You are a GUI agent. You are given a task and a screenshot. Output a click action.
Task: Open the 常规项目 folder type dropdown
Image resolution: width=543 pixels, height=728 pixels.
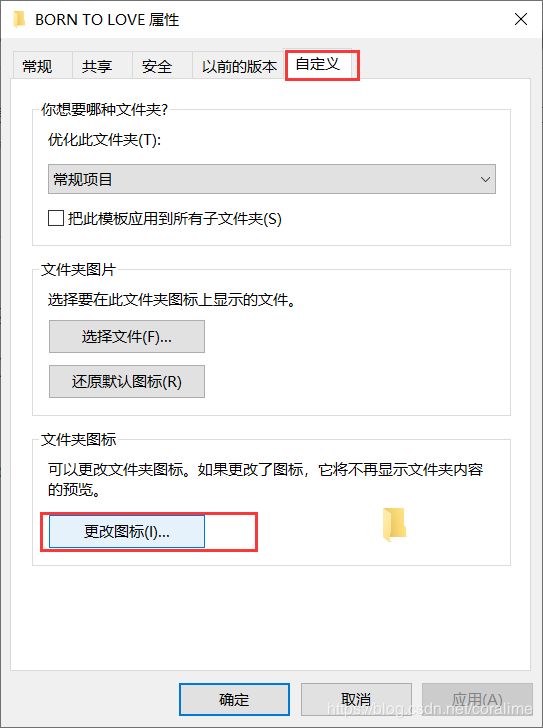pyautogui.click(x=272, y=179)
